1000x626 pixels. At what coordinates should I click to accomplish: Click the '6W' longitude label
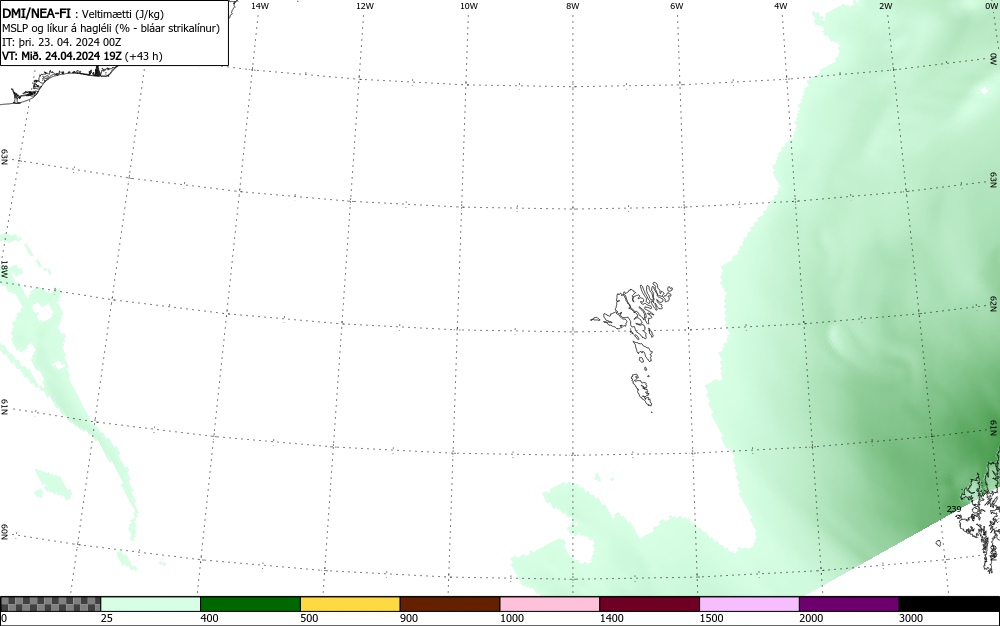(677, 6)
